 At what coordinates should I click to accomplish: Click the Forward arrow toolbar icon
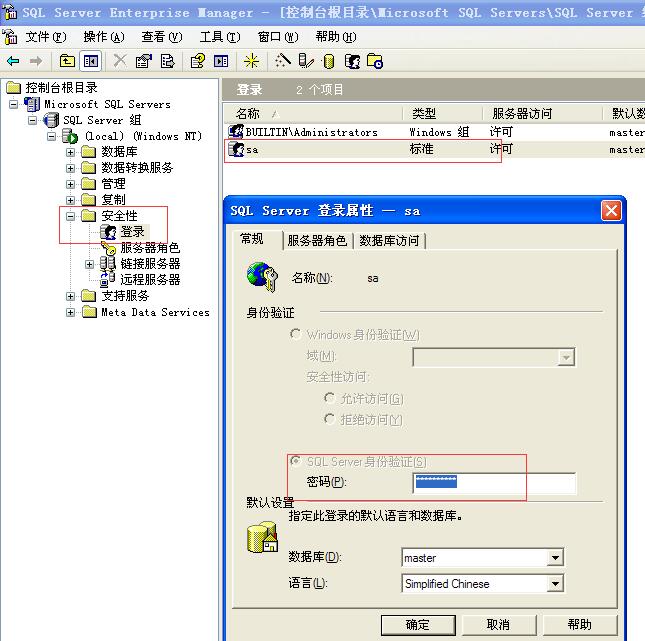tap(36, 61)
